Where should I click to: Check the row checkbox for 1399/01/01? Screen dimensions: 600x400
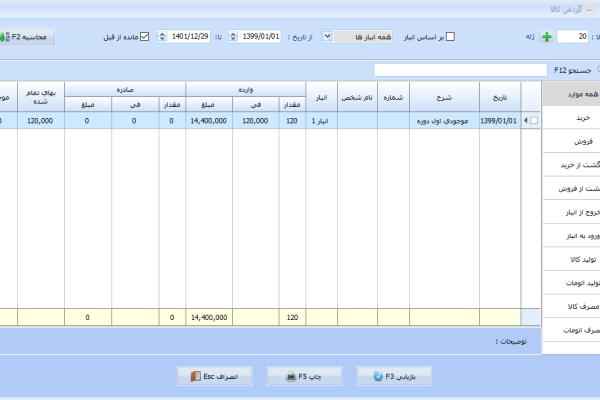point(534,121)
